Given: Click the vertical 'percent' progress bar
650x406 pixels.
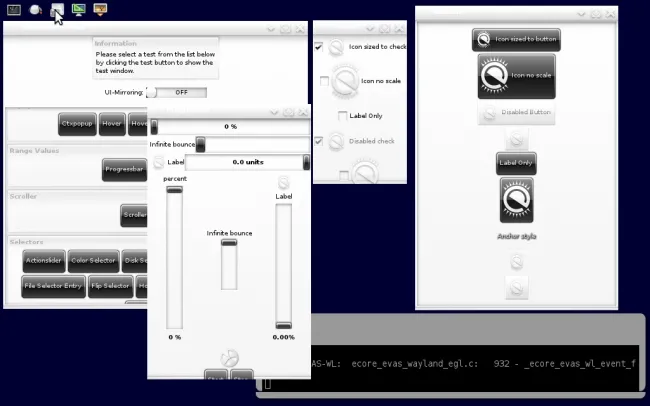Looking at the screenshot, I should tap(175, 258).
